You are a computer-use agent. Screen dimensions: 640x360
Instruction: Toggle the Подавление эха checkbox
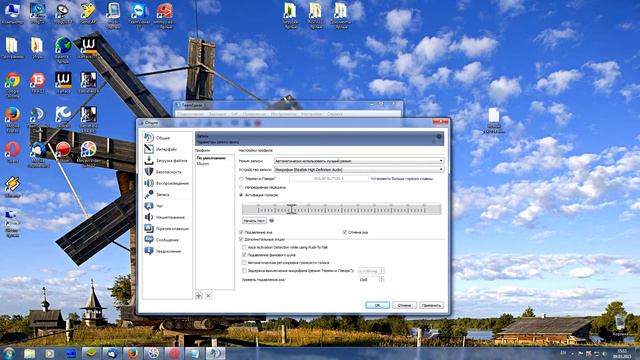point(256,232)
